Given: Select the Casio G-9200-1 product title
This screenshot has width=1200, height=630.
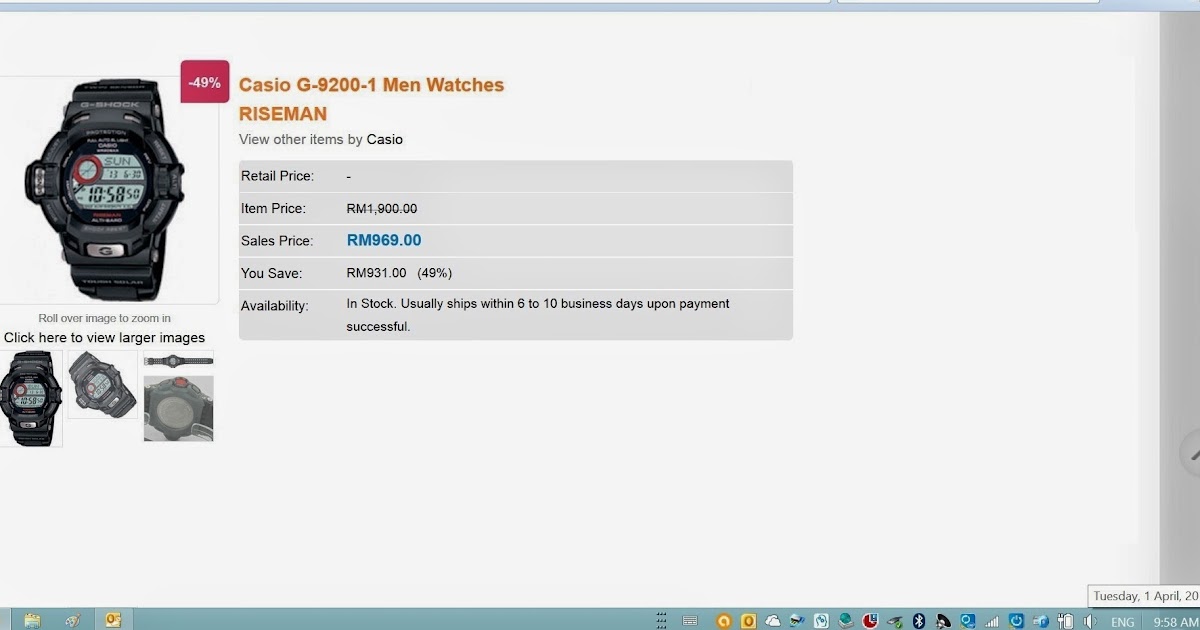Looking at the screenshot, I should pos(371,84).
